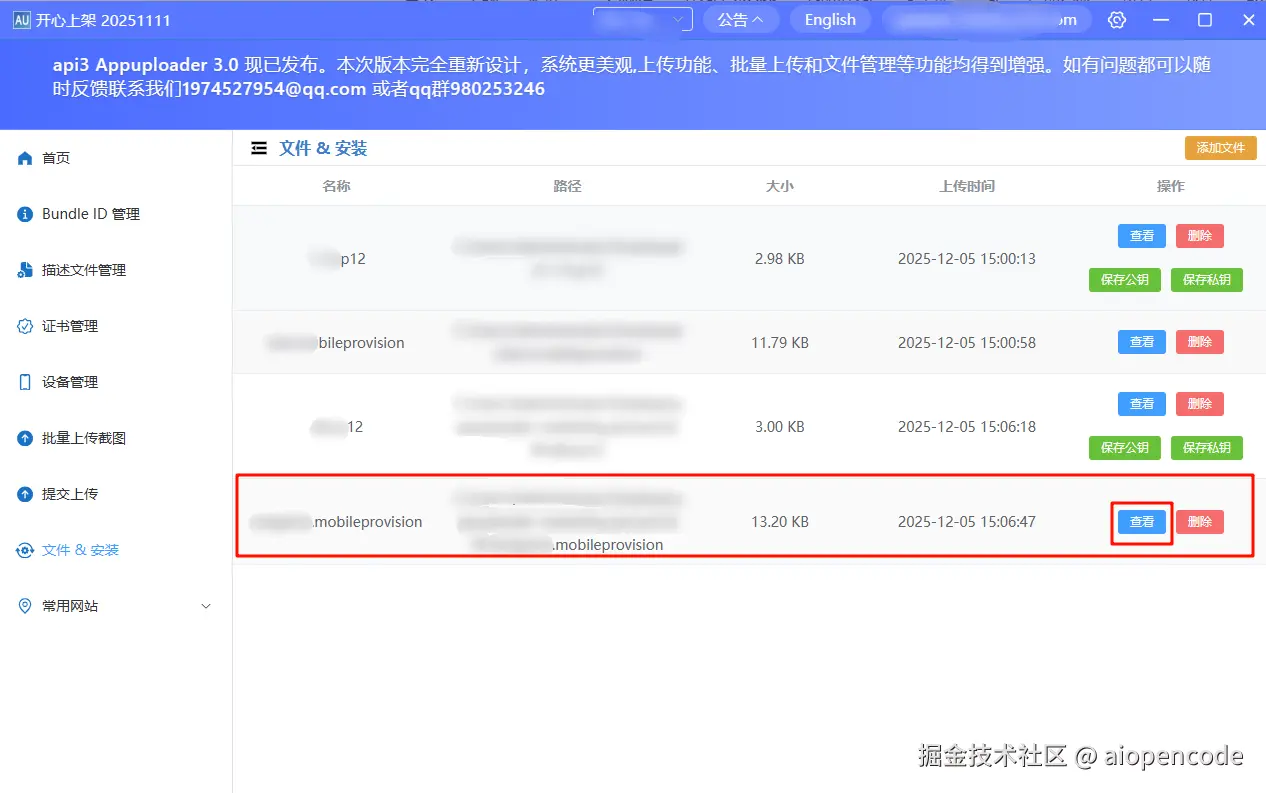The width and height of the screenshot is (1266, 793).
Task: Click the orange 添加文件 button
Action: pos(1220,147)
